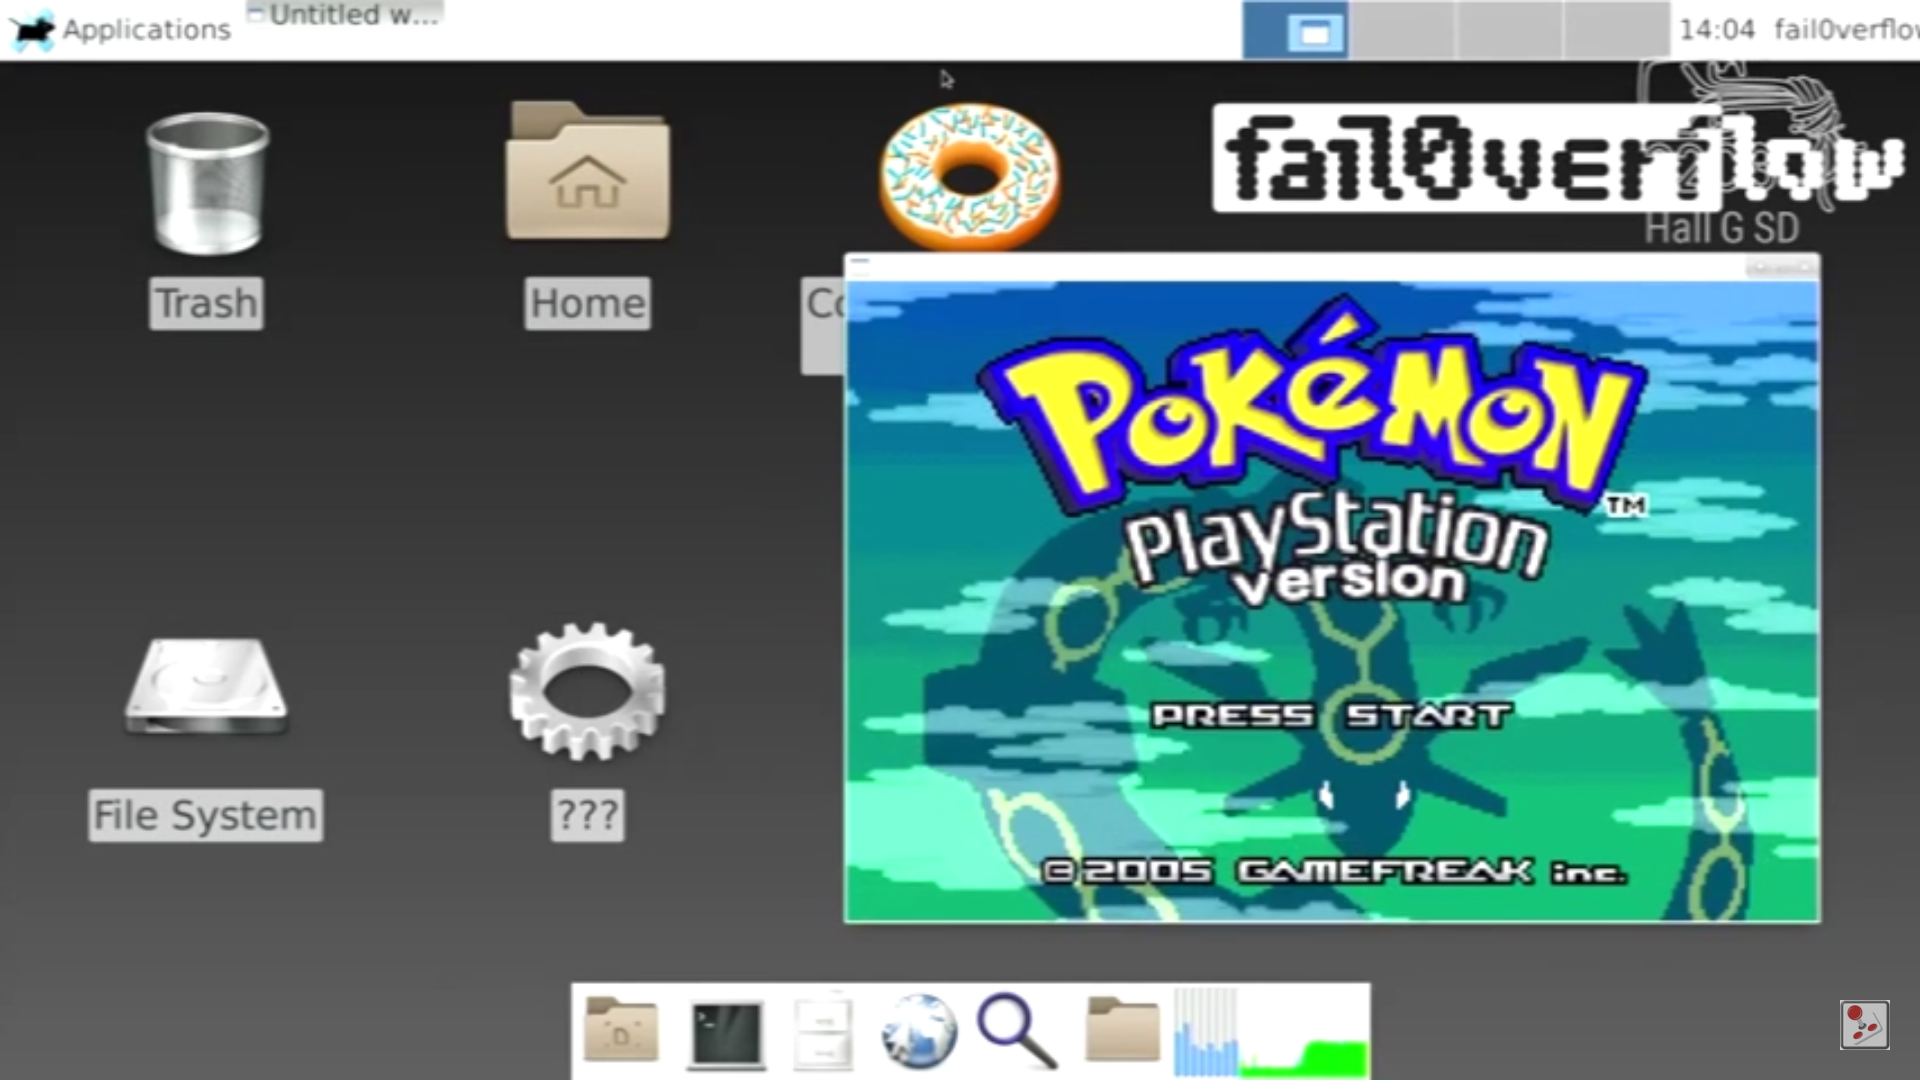Click the Pokémon game window title bar
This screenshot has width=1920, height=1080.
point(1300,266)
